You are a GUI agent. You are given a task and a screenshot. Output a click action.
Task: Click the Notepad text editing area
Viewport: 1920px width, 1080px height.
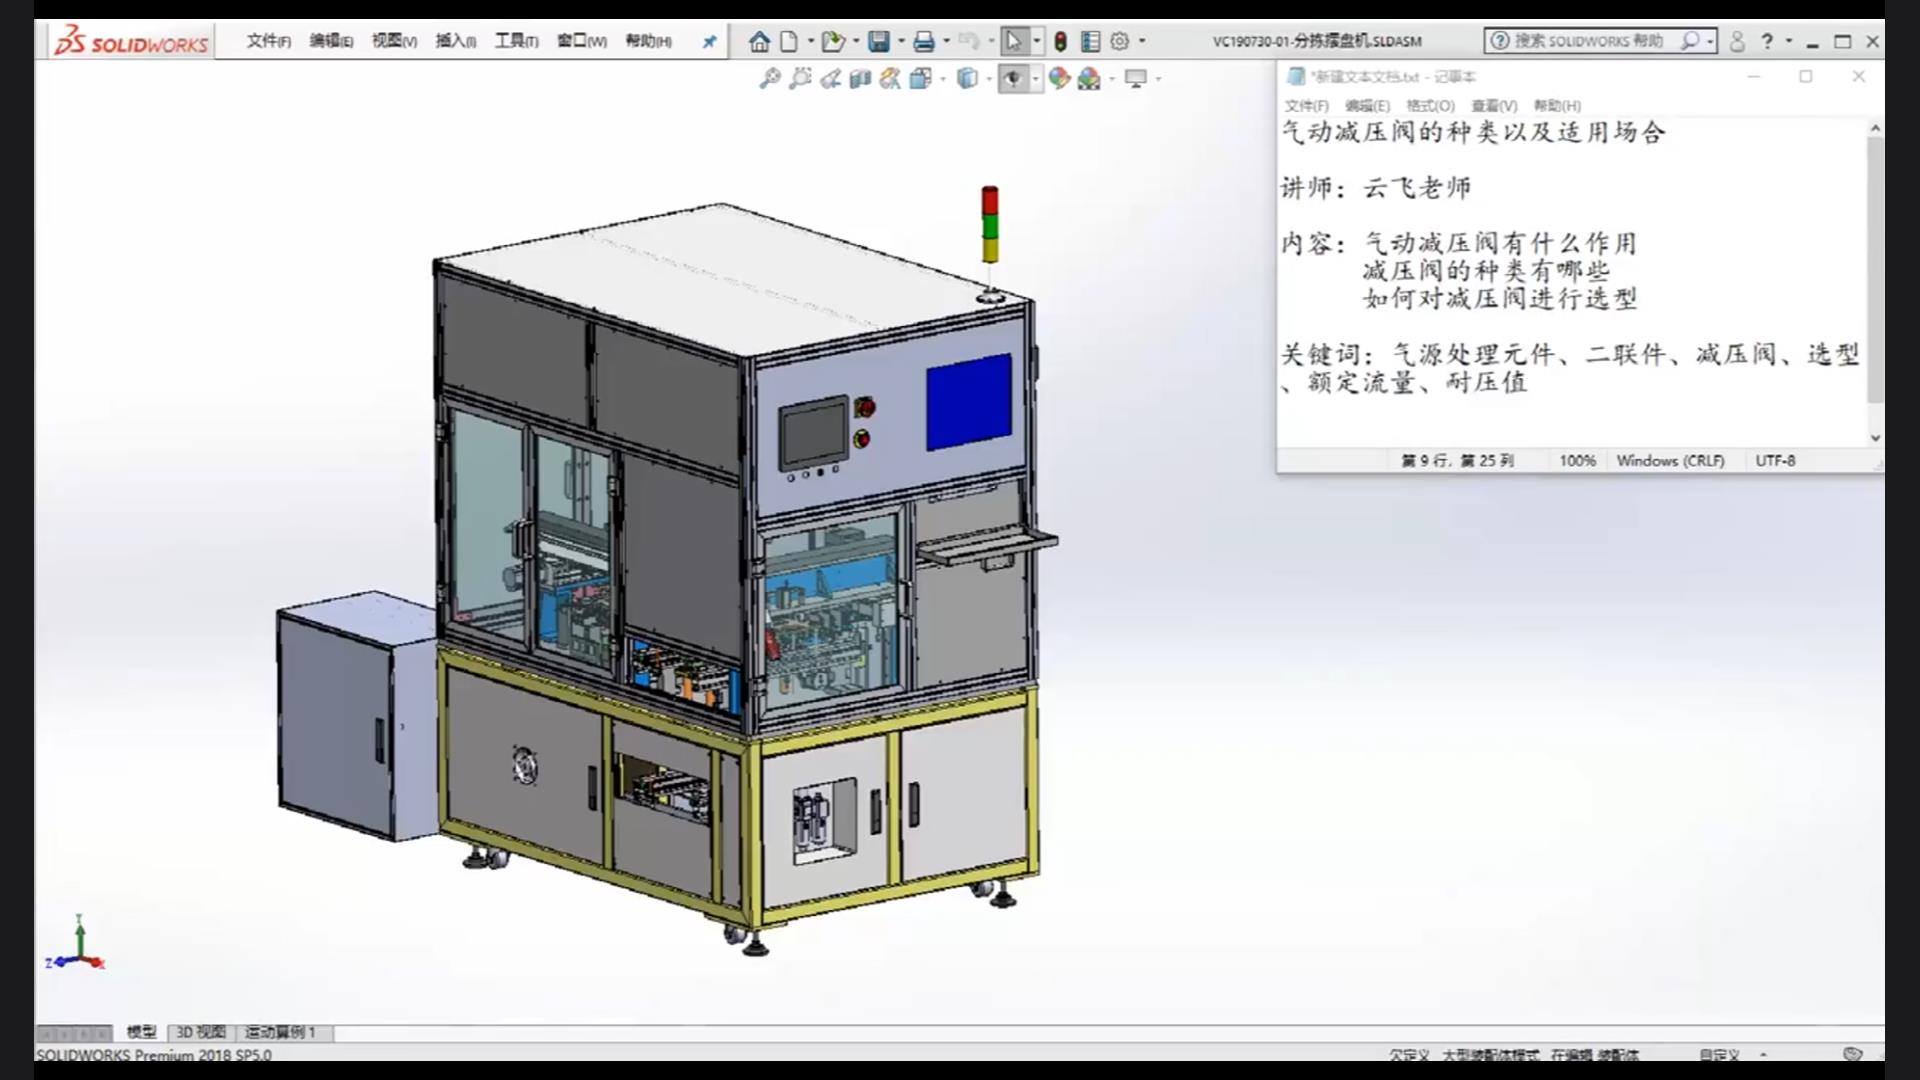1571,282
